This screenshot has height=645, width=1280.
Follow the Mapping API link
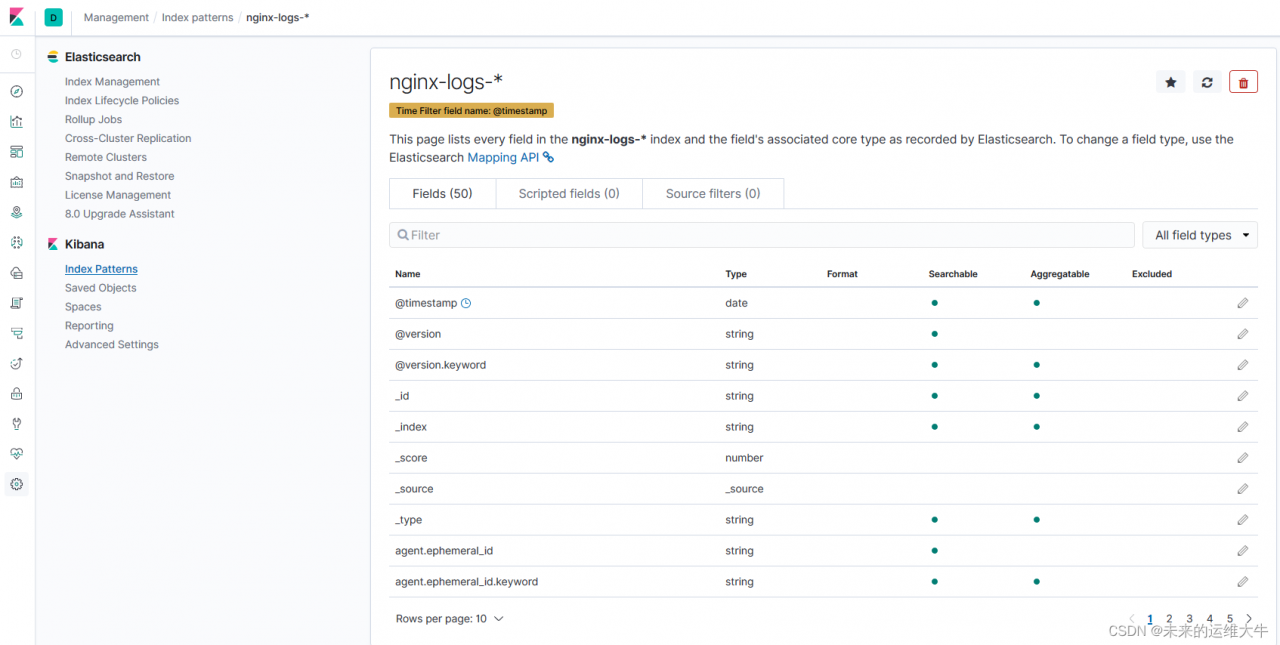point(510,157)
